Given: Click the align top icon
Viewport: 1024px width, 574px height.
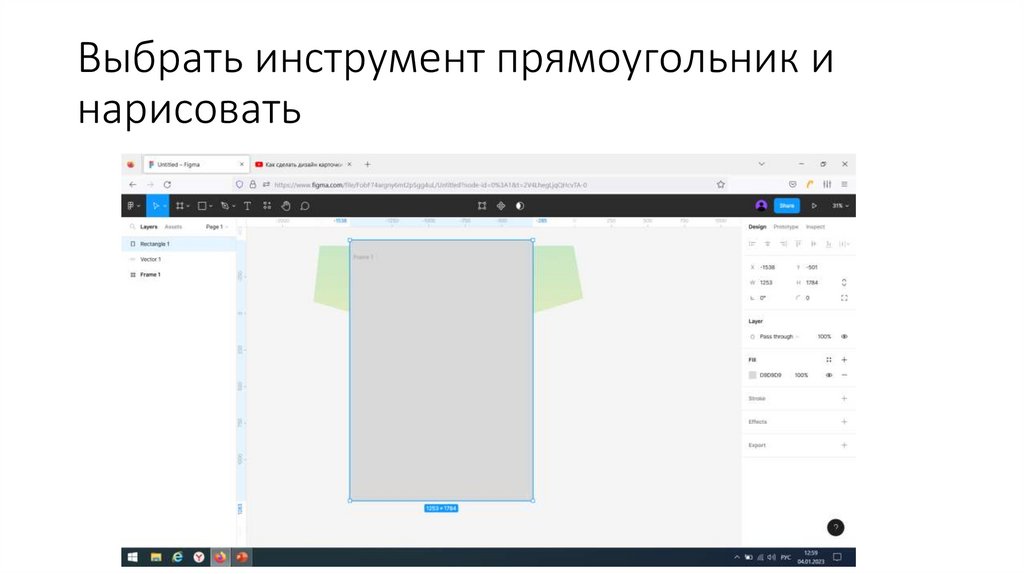Looking at the screenshot, I should (x=798, y=244).
